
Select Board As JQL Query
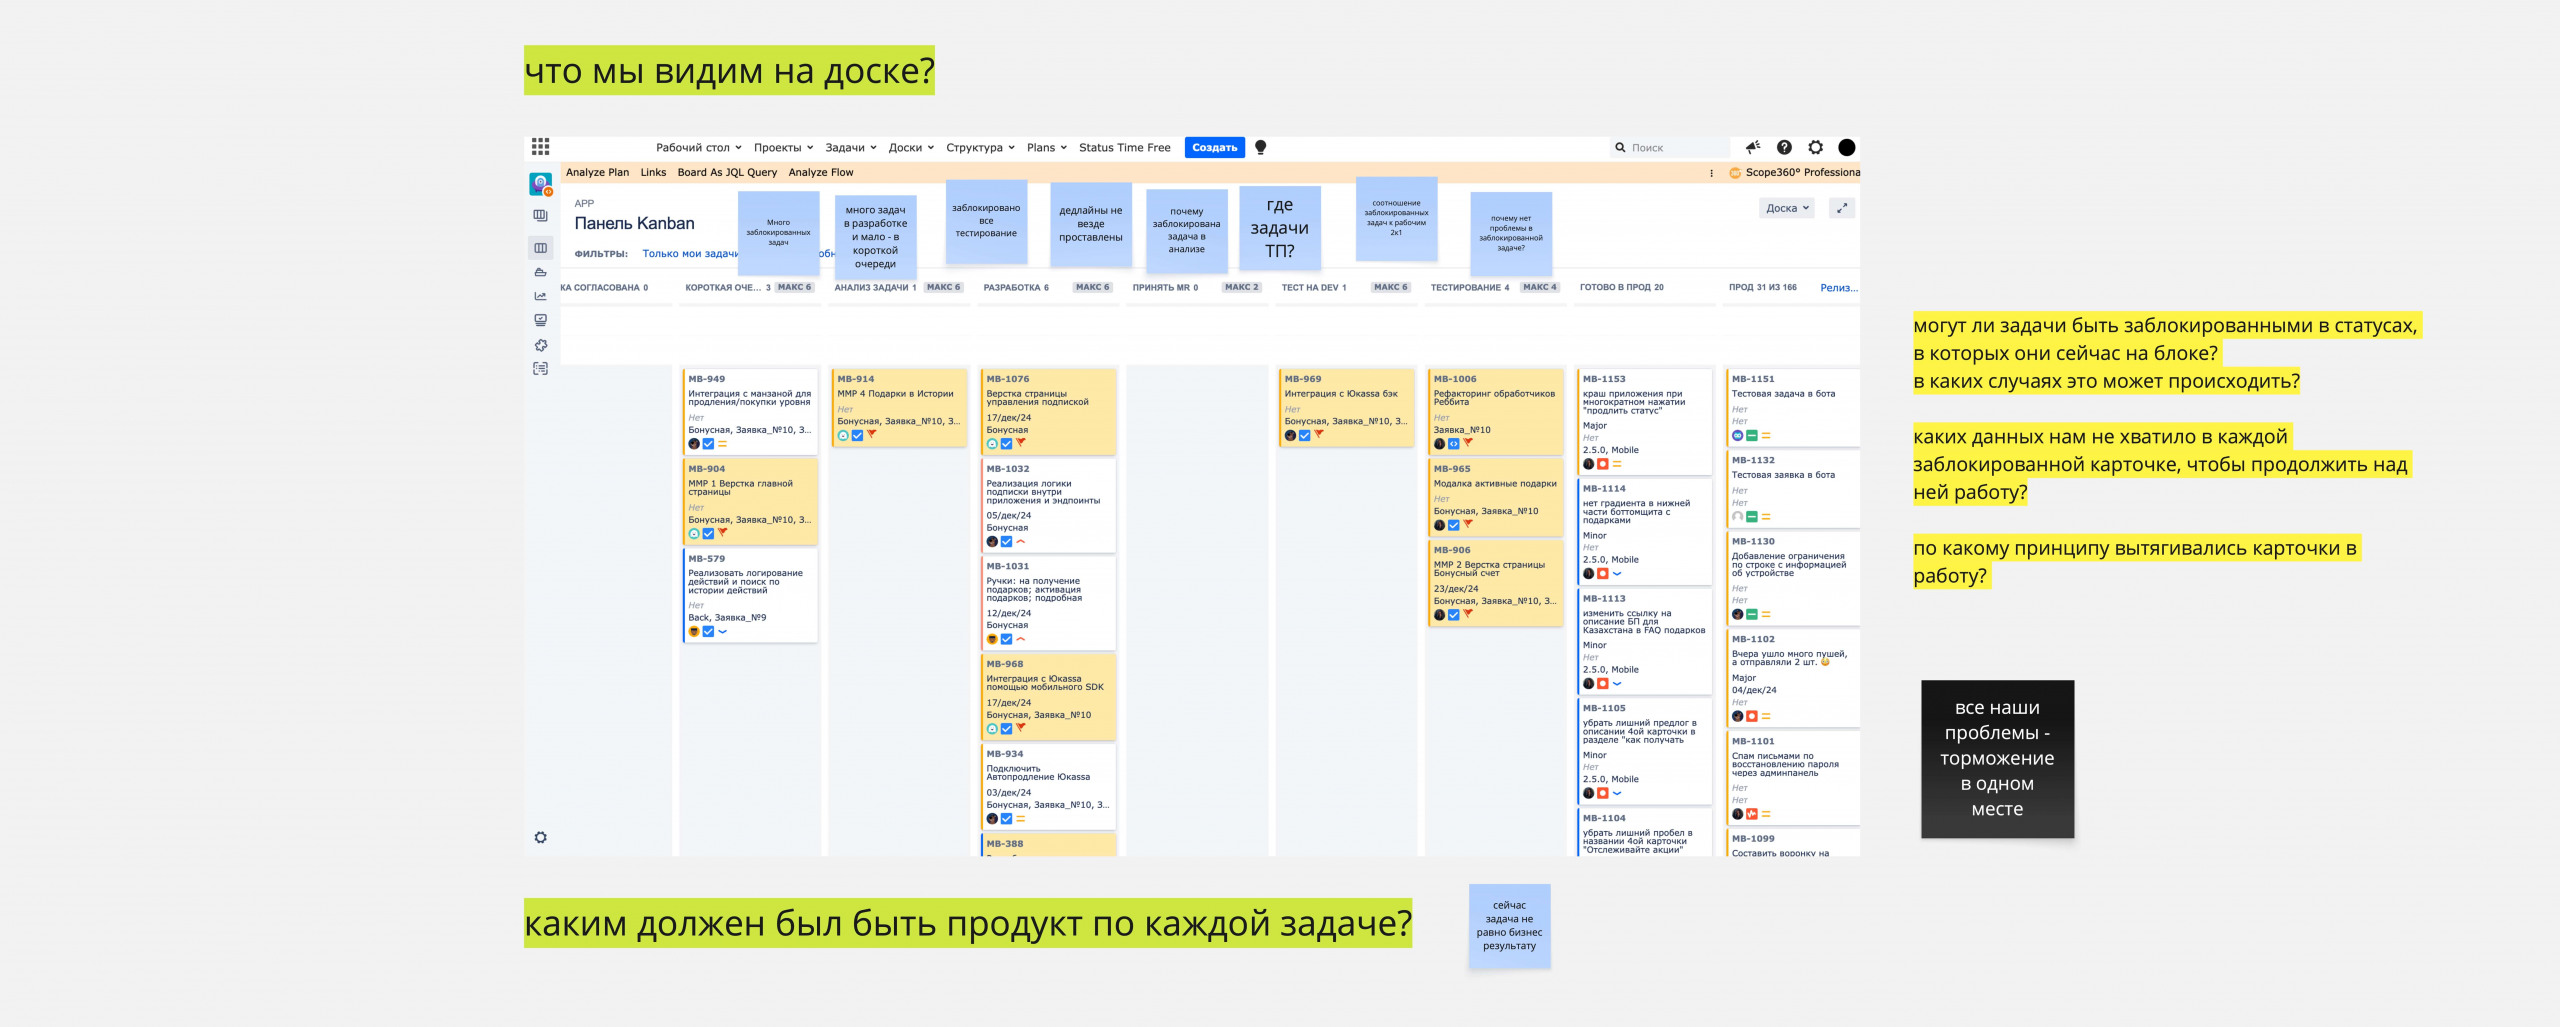click(726, 172)
